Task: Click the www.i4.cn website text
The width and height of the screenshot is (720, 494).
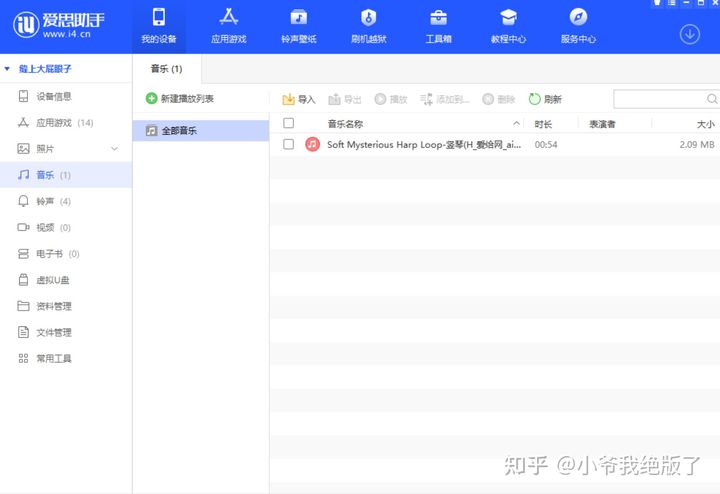Action: tap(67, 34)
